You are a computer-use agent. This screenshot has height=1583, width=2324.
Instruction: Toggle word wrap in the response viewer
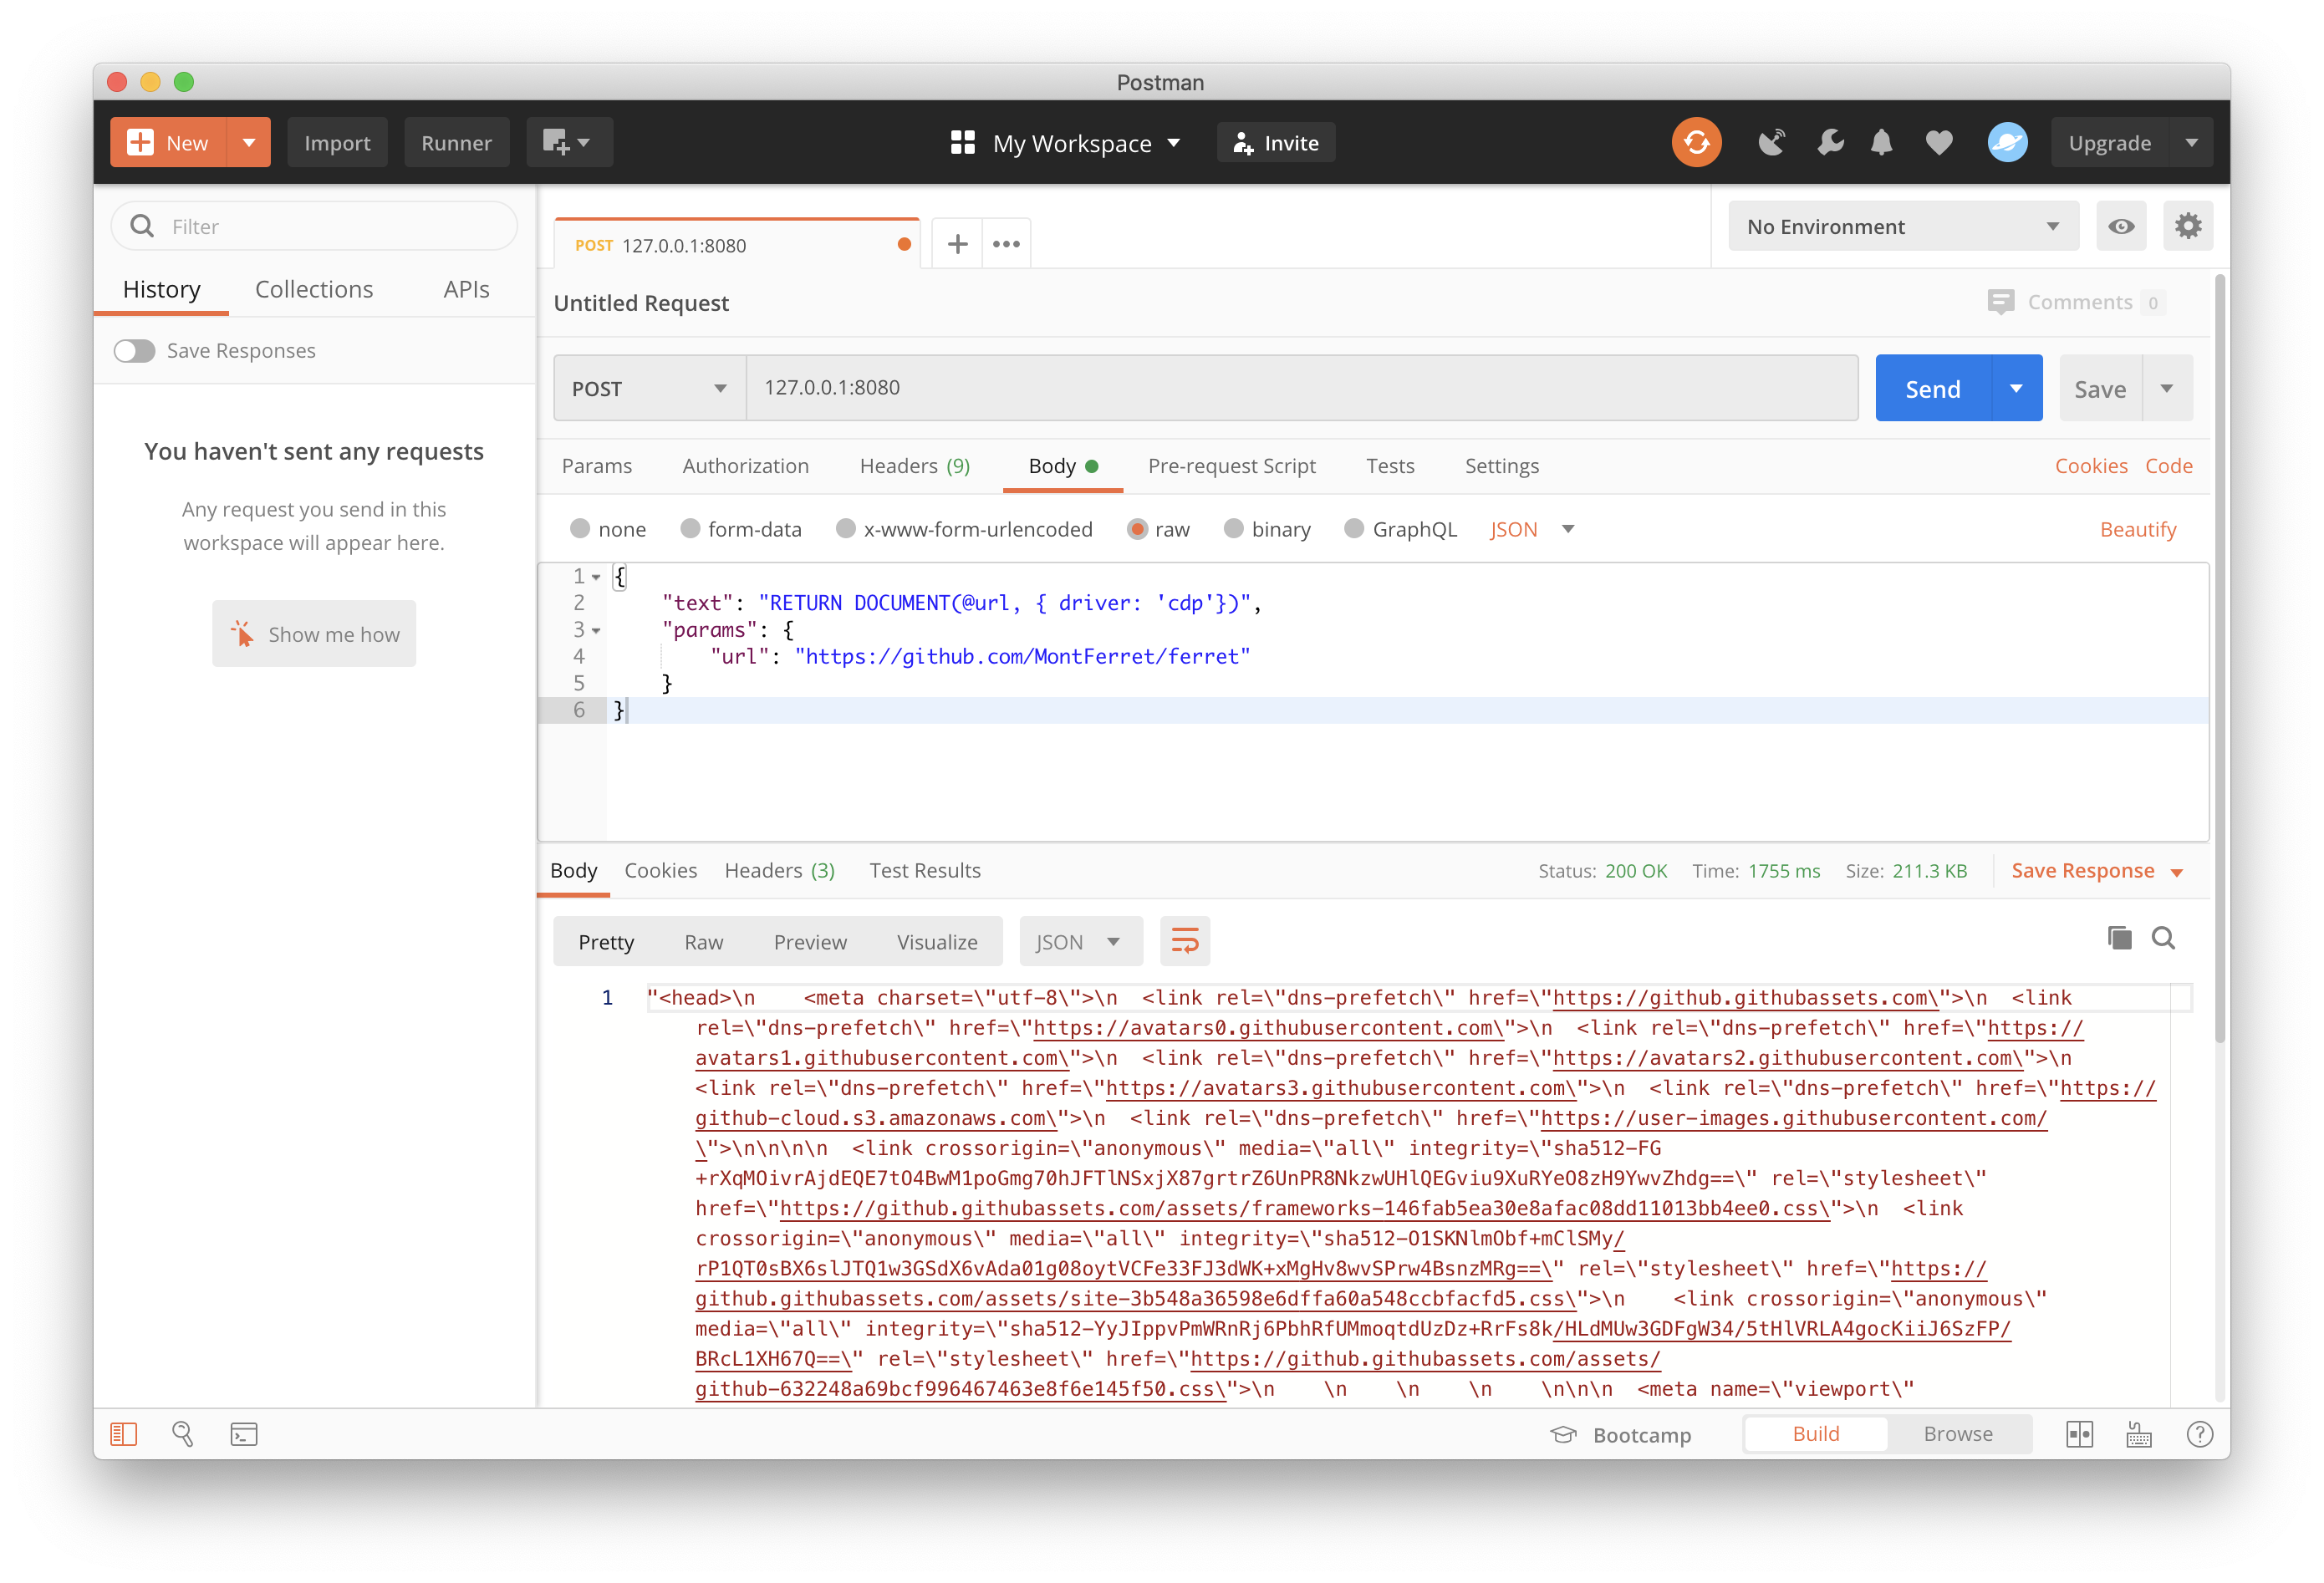1184,941
